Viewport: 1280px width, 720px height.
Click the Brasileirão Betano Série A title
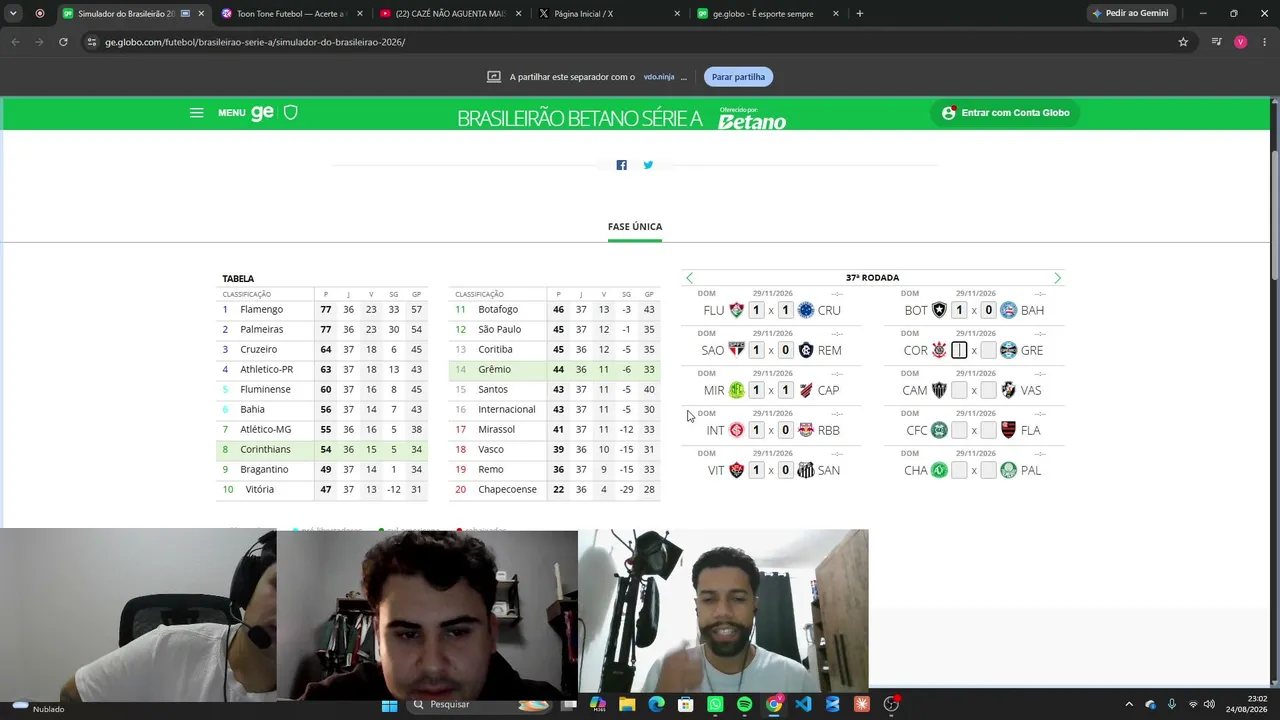(580, 119)
